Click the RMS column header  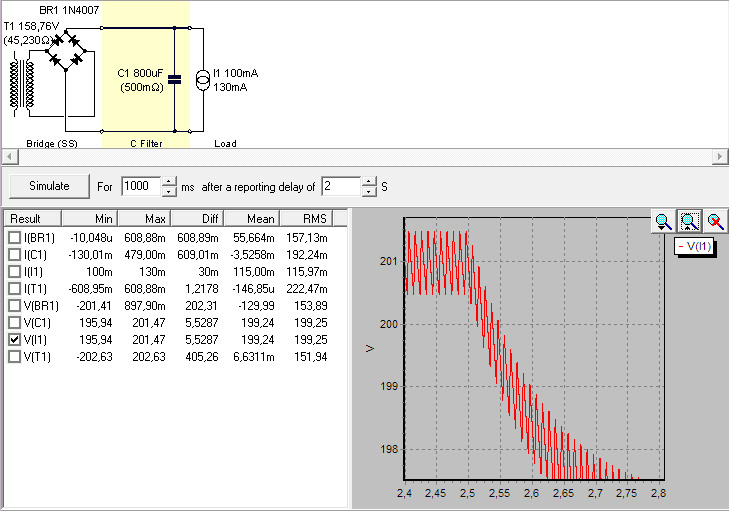tap(302, 218)
